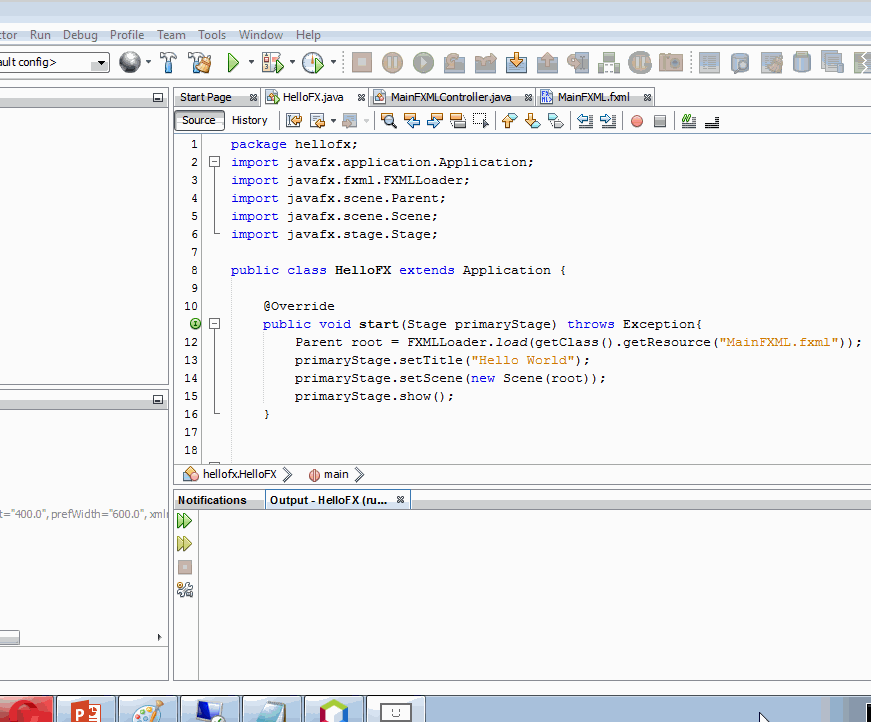The height and width of the screenshot is (722, 871).
Task: Open dropdown arrow beside Run Project
Action: pyautogui.click(x=251, y=62)
